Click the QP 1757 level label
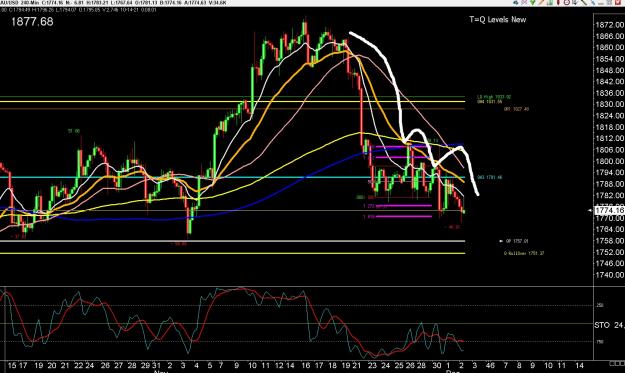This screenshot has height=373, width=625. pos(517,241)
